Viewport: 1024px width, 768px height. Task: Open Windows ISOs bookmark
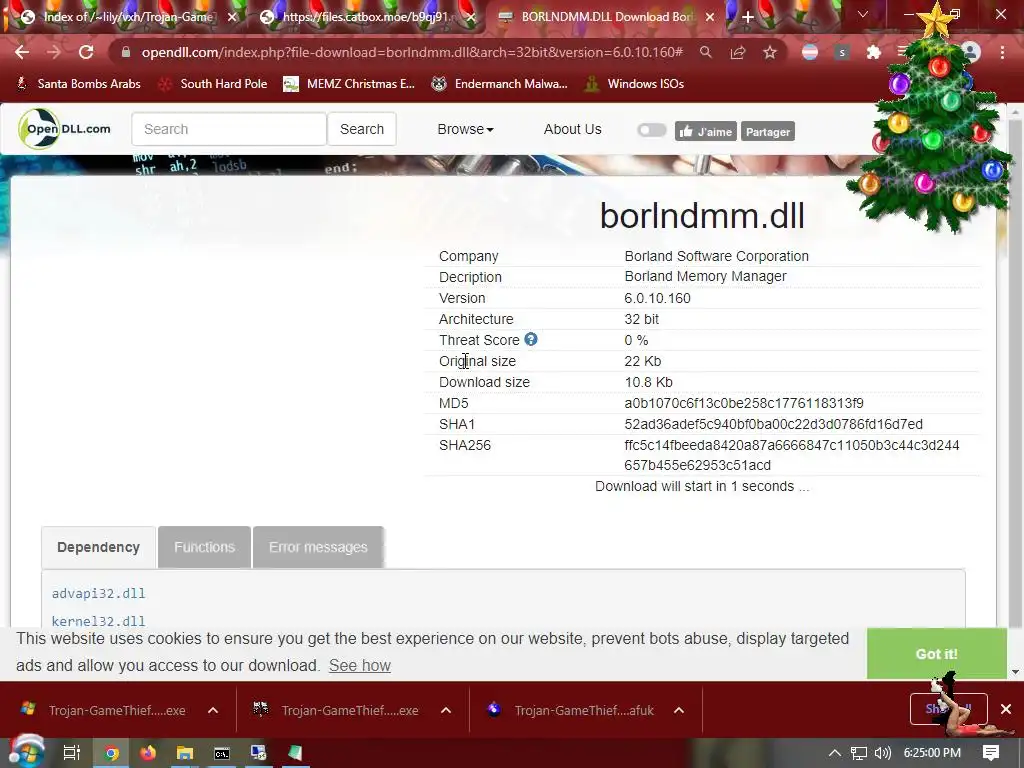tap(635, 84)
